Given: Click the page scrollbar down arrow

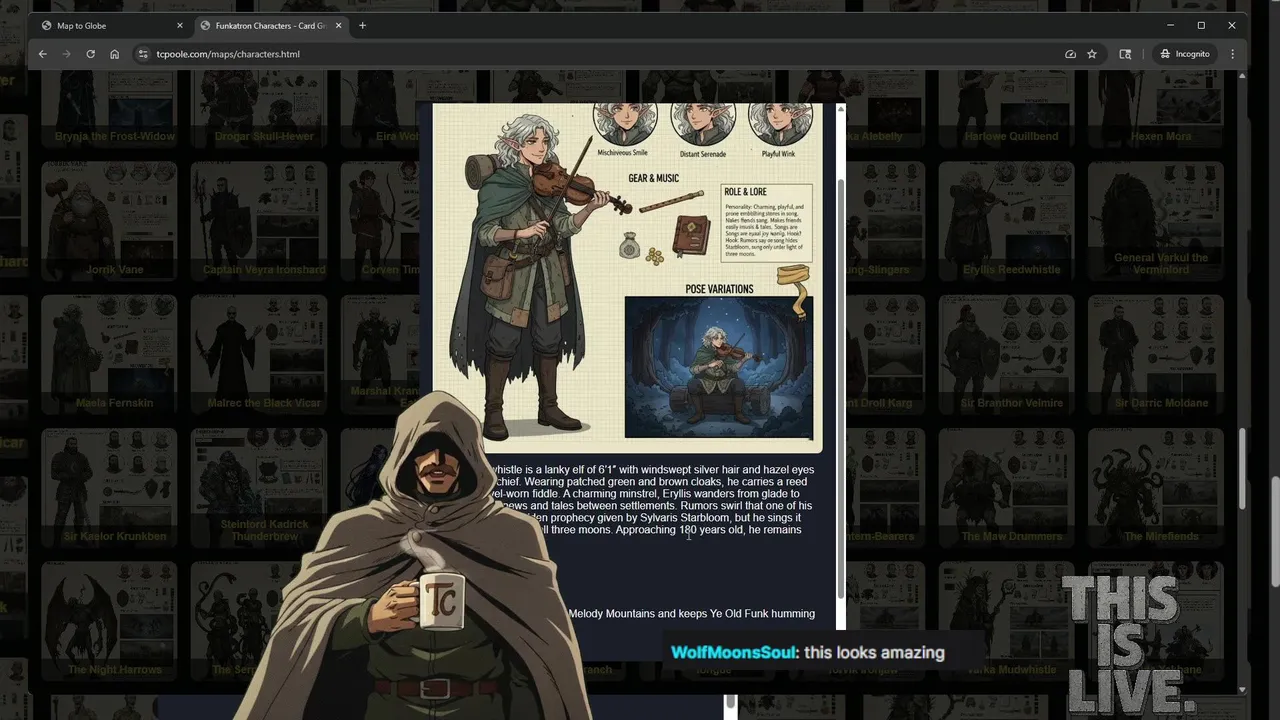Looking at the screenshot, I should (1242, 689).
